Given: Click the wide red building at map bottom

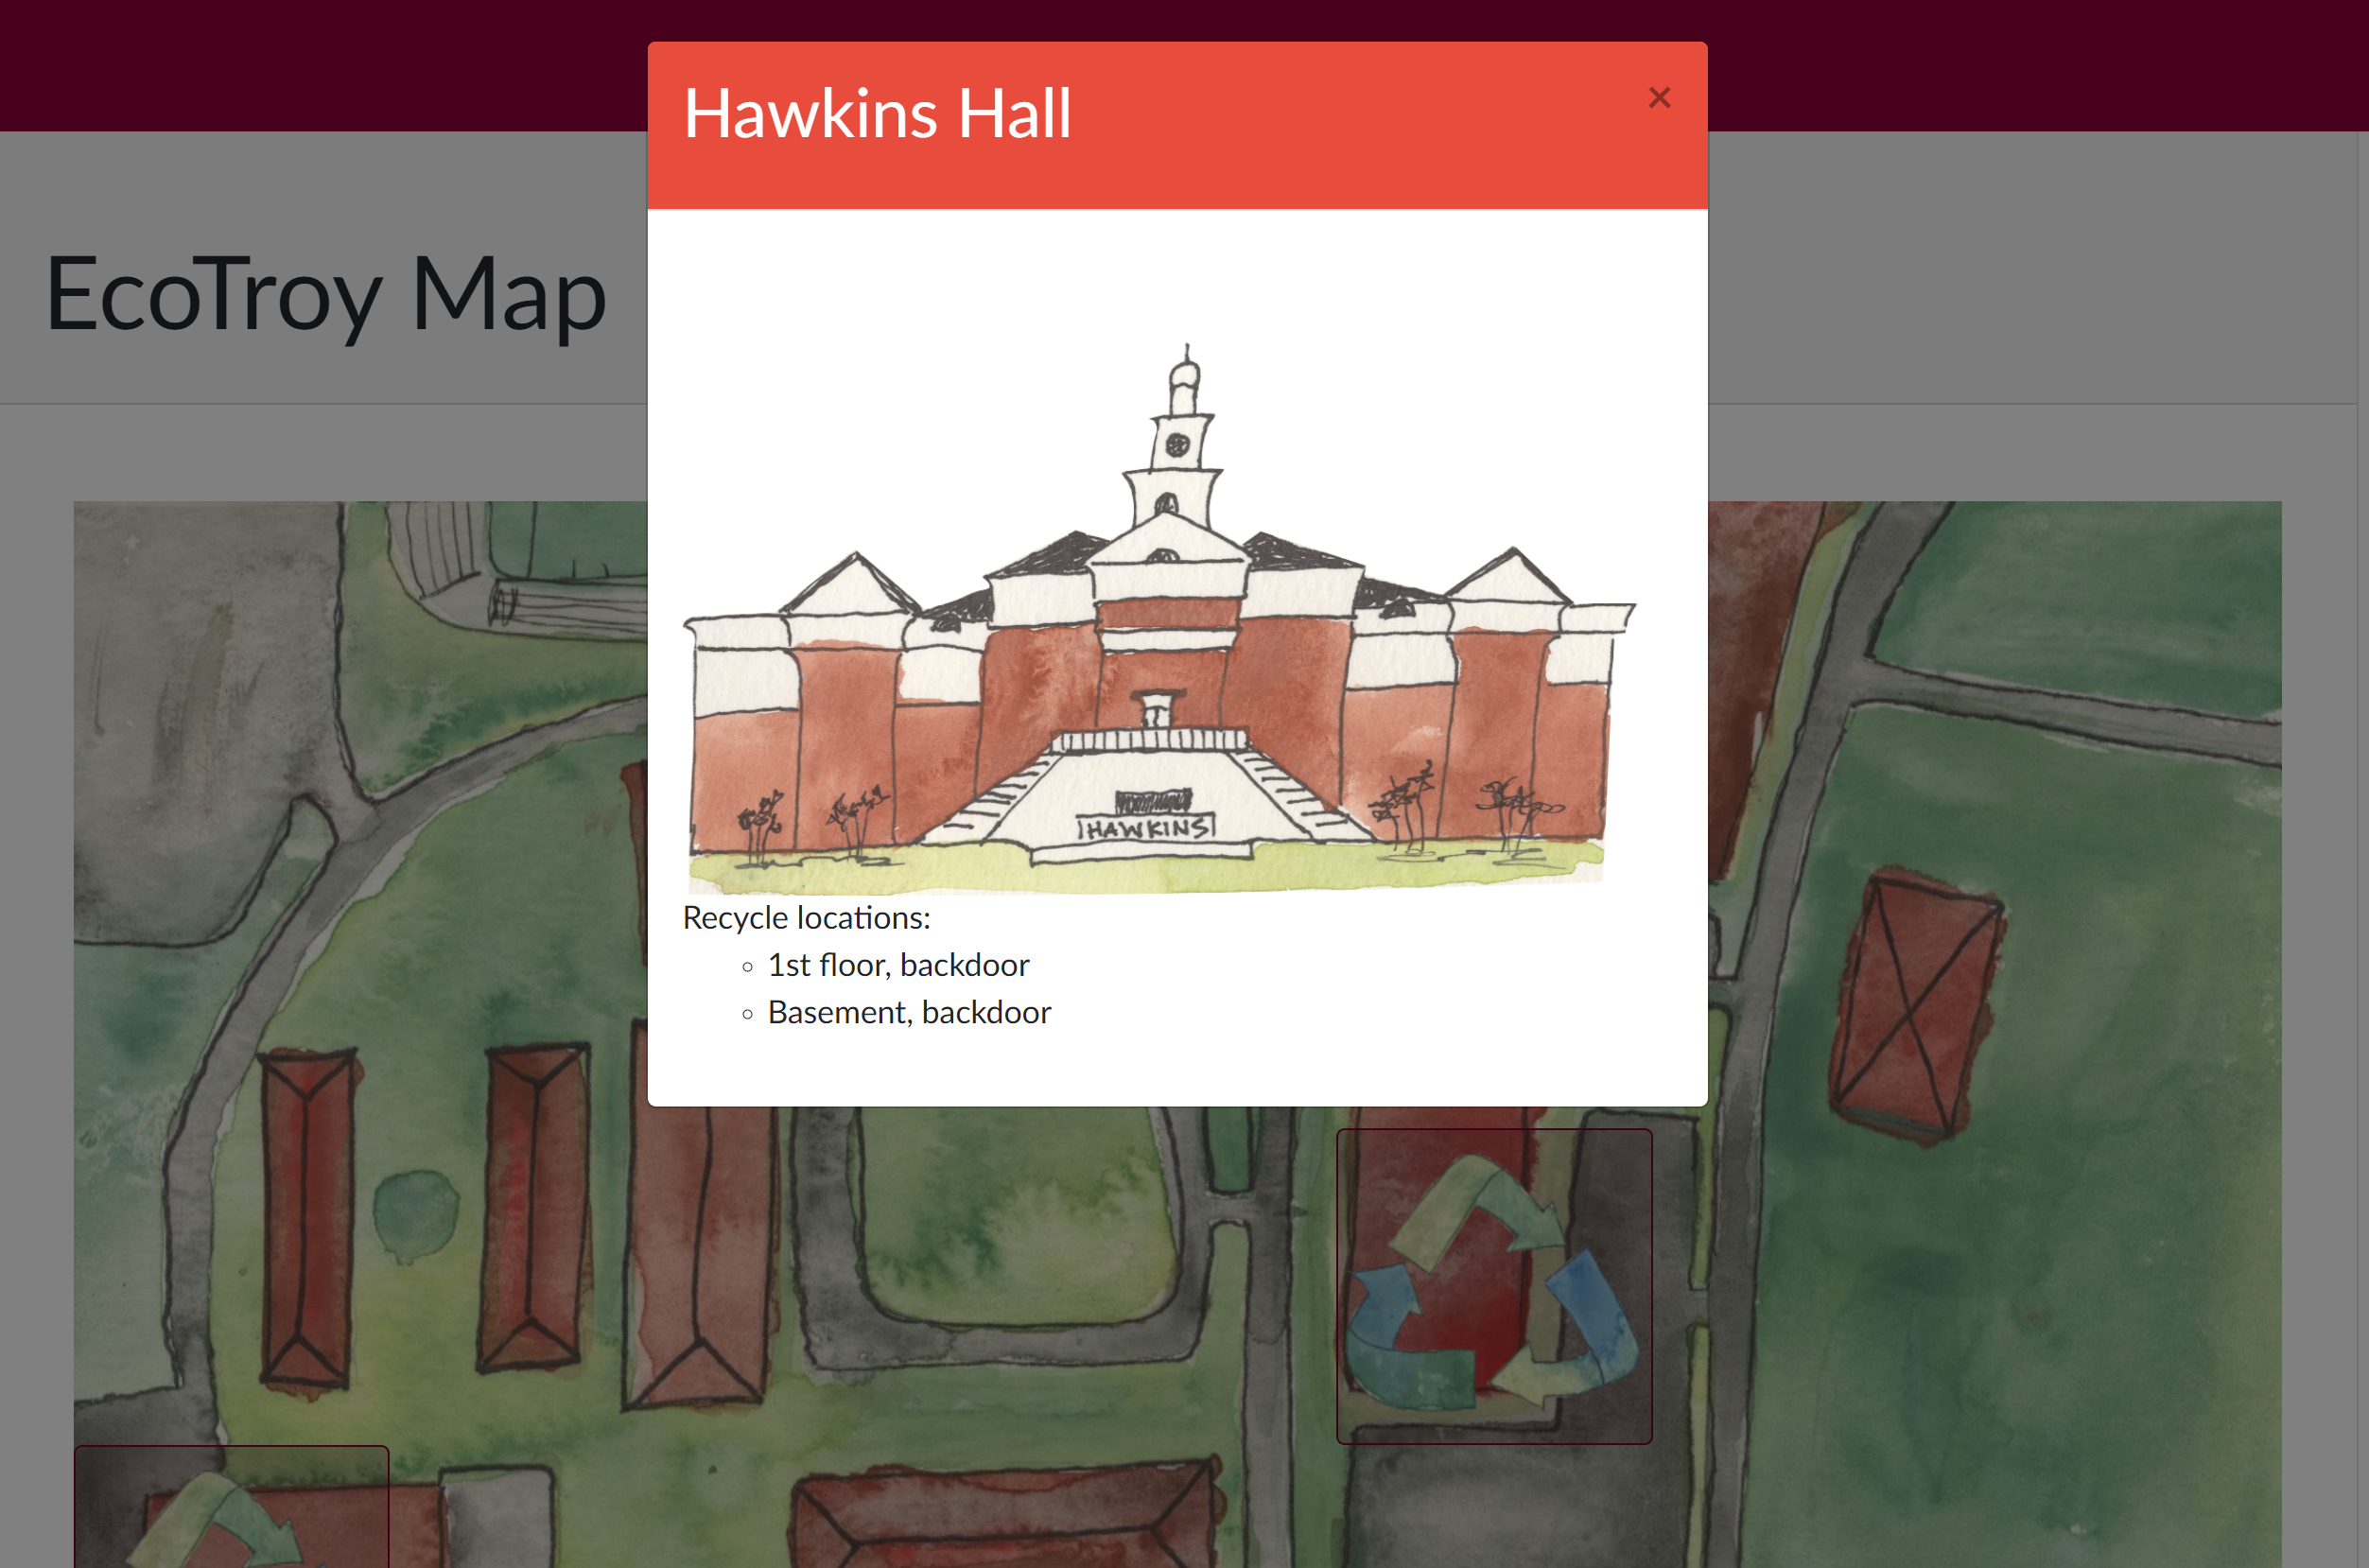Looking at the screenshot, I should coord(1005,1520).
